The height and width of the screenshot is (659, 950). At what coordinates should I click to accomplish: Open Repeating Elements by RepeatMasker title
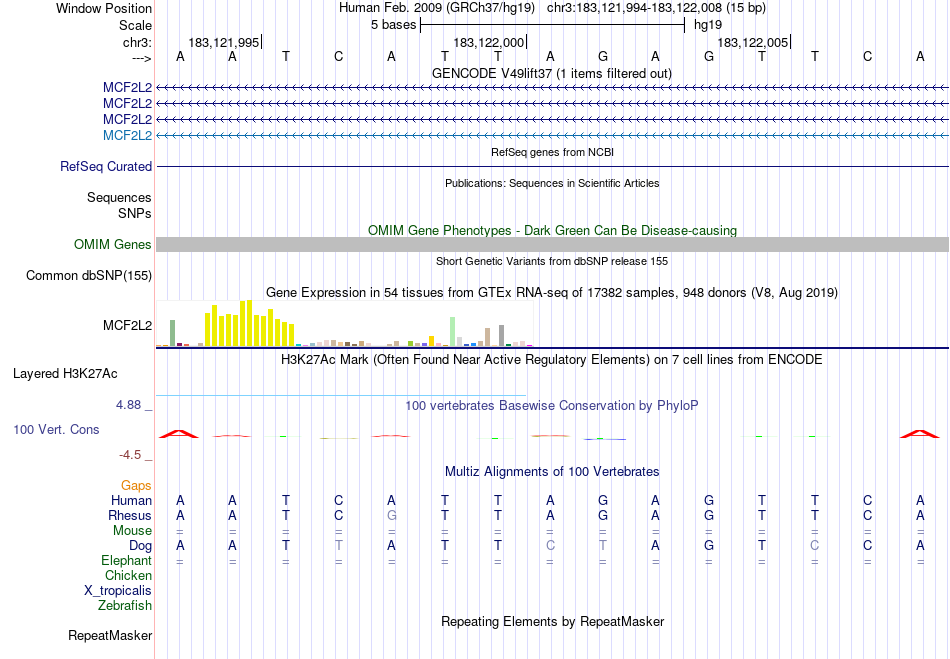pos(553,621)
